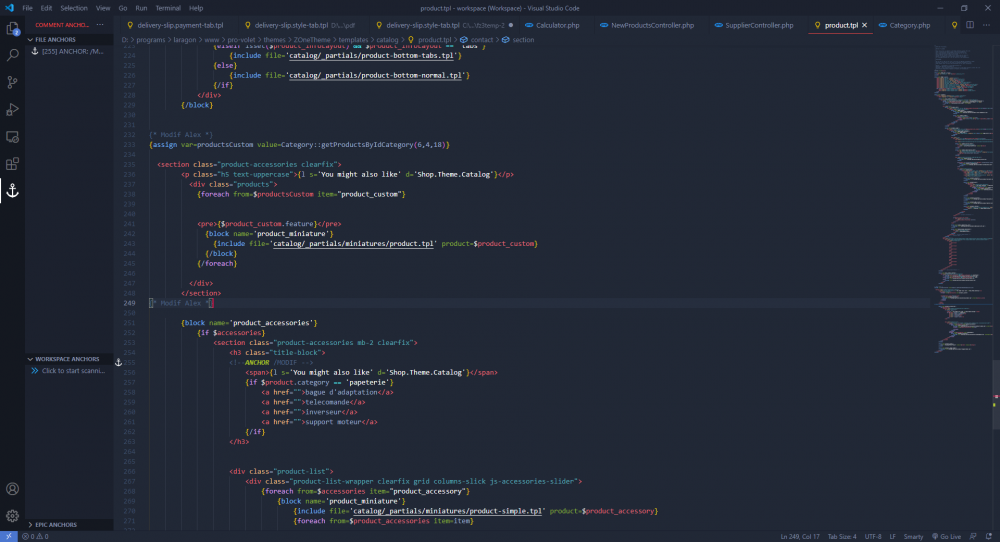Screen dimensions: 1000x542
Task: Follow link to miniatures/product-simple.tpl include
Action: coord(448,511)
